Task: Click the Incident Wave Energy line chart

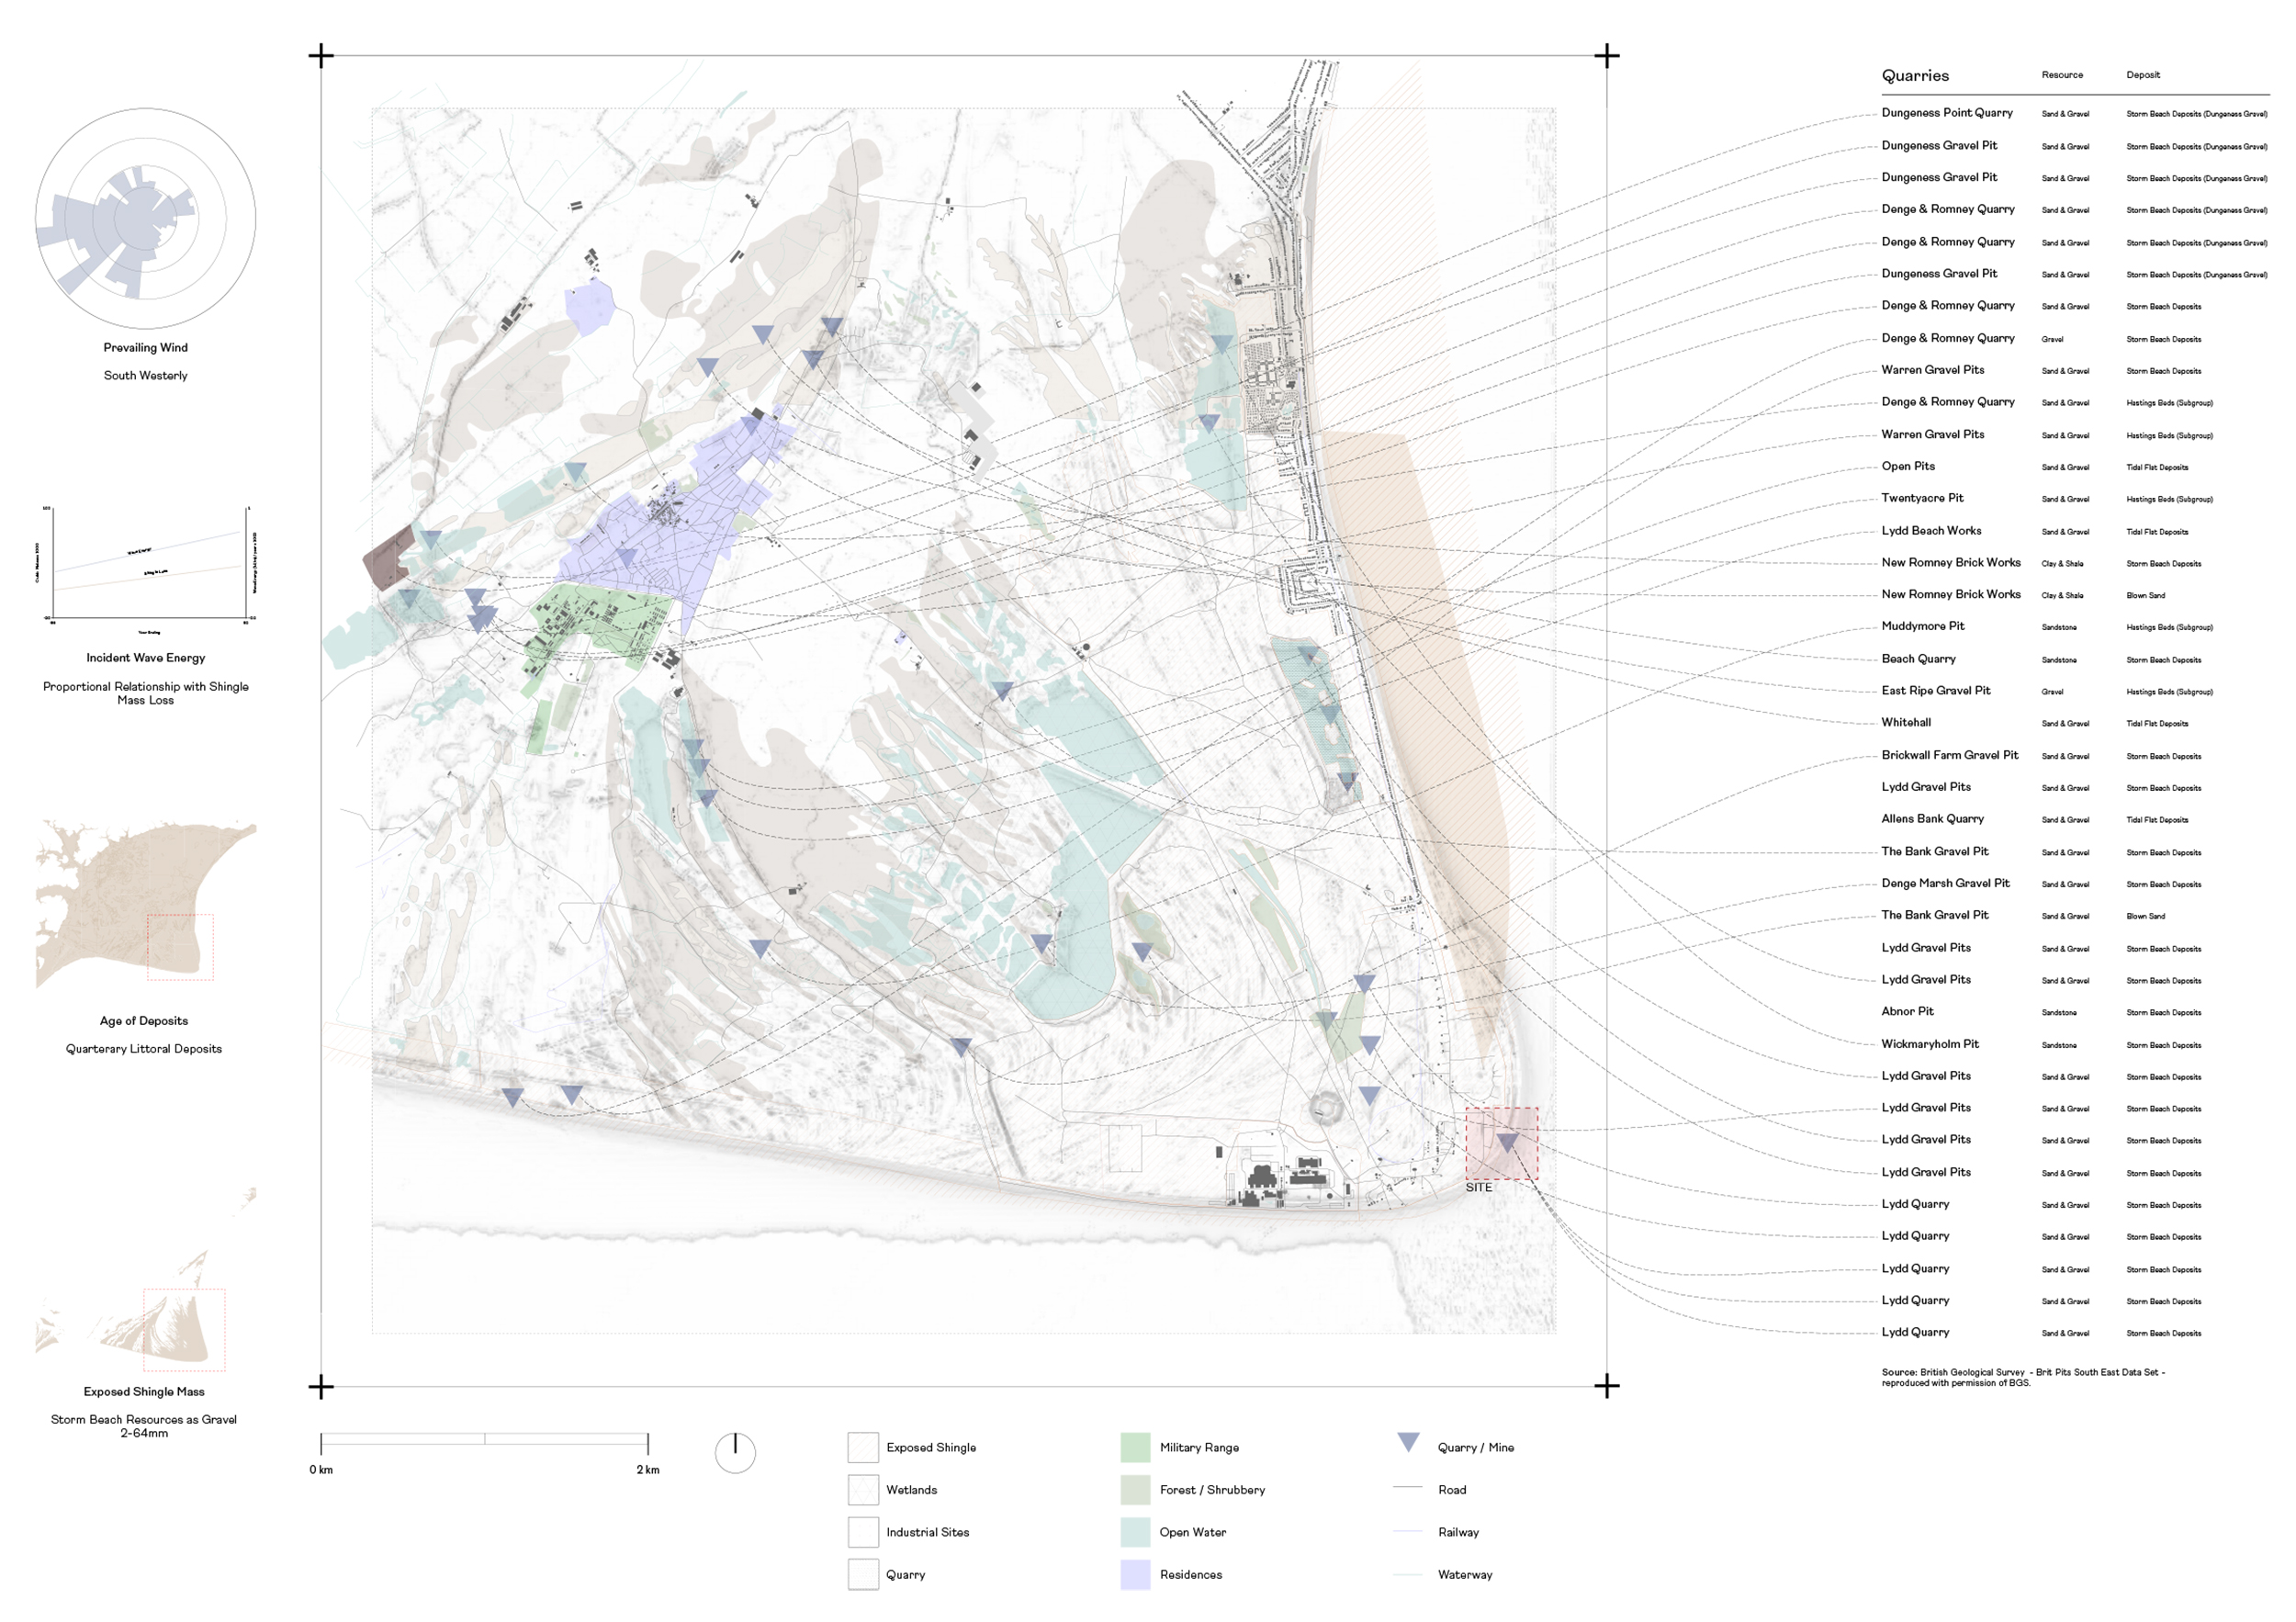Action: (x=148, y=565)
